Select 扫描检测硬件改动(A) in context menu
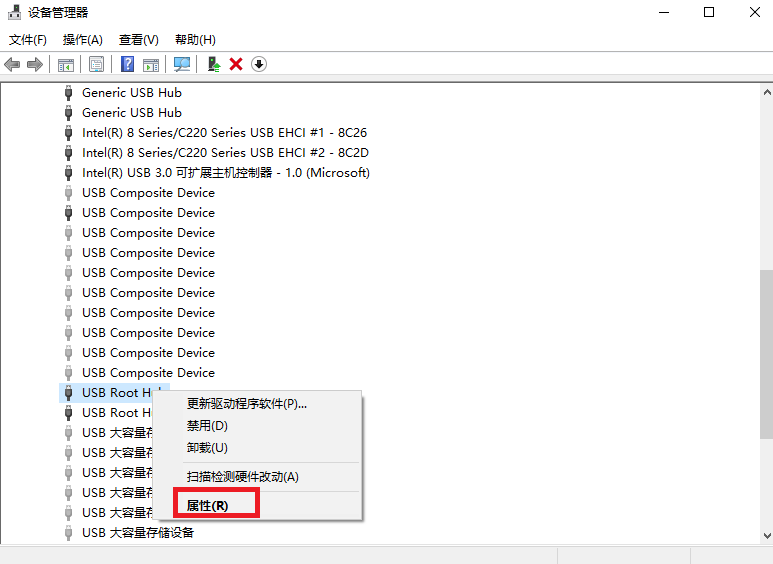 click(243, 477)
